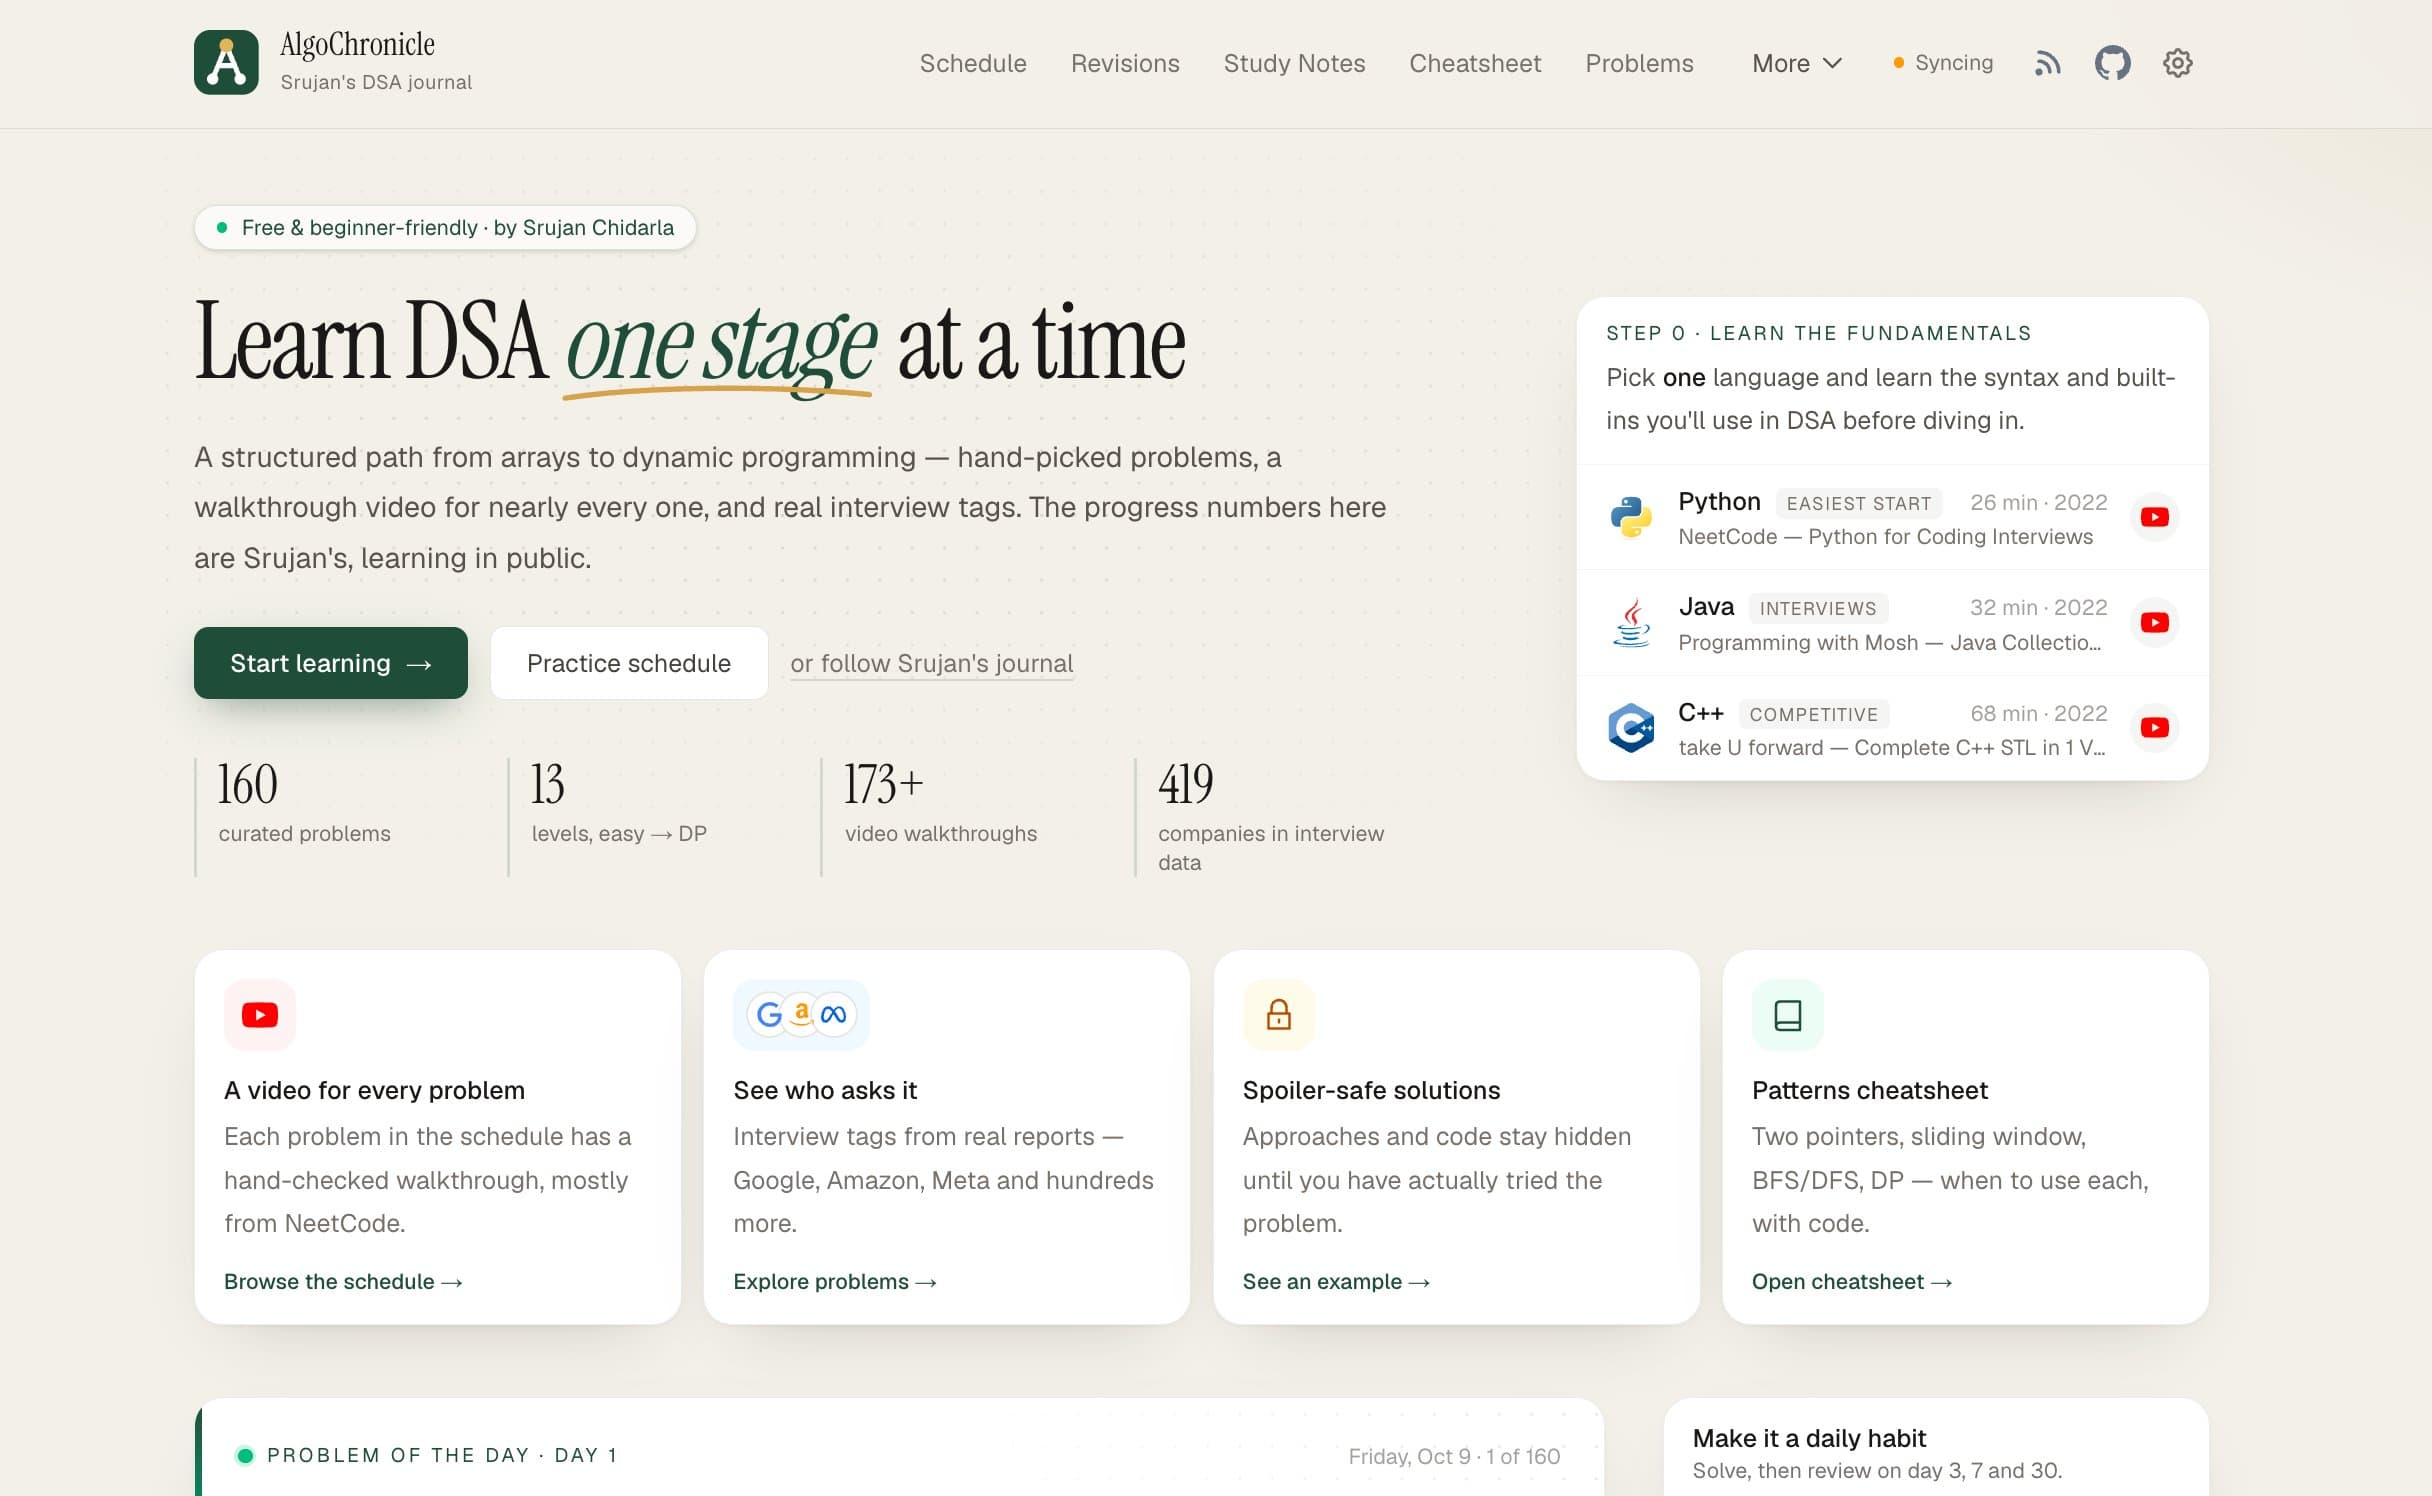Click the EASIEST START tag
Image resolution: width=2432 pixels, height=1496 pixels.
(1858, 503)
